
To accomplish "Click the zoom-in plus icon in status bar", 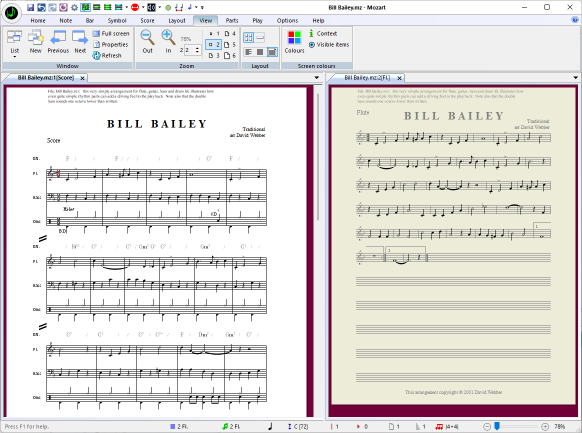I will pyautogui.click(x=545, y=427).
